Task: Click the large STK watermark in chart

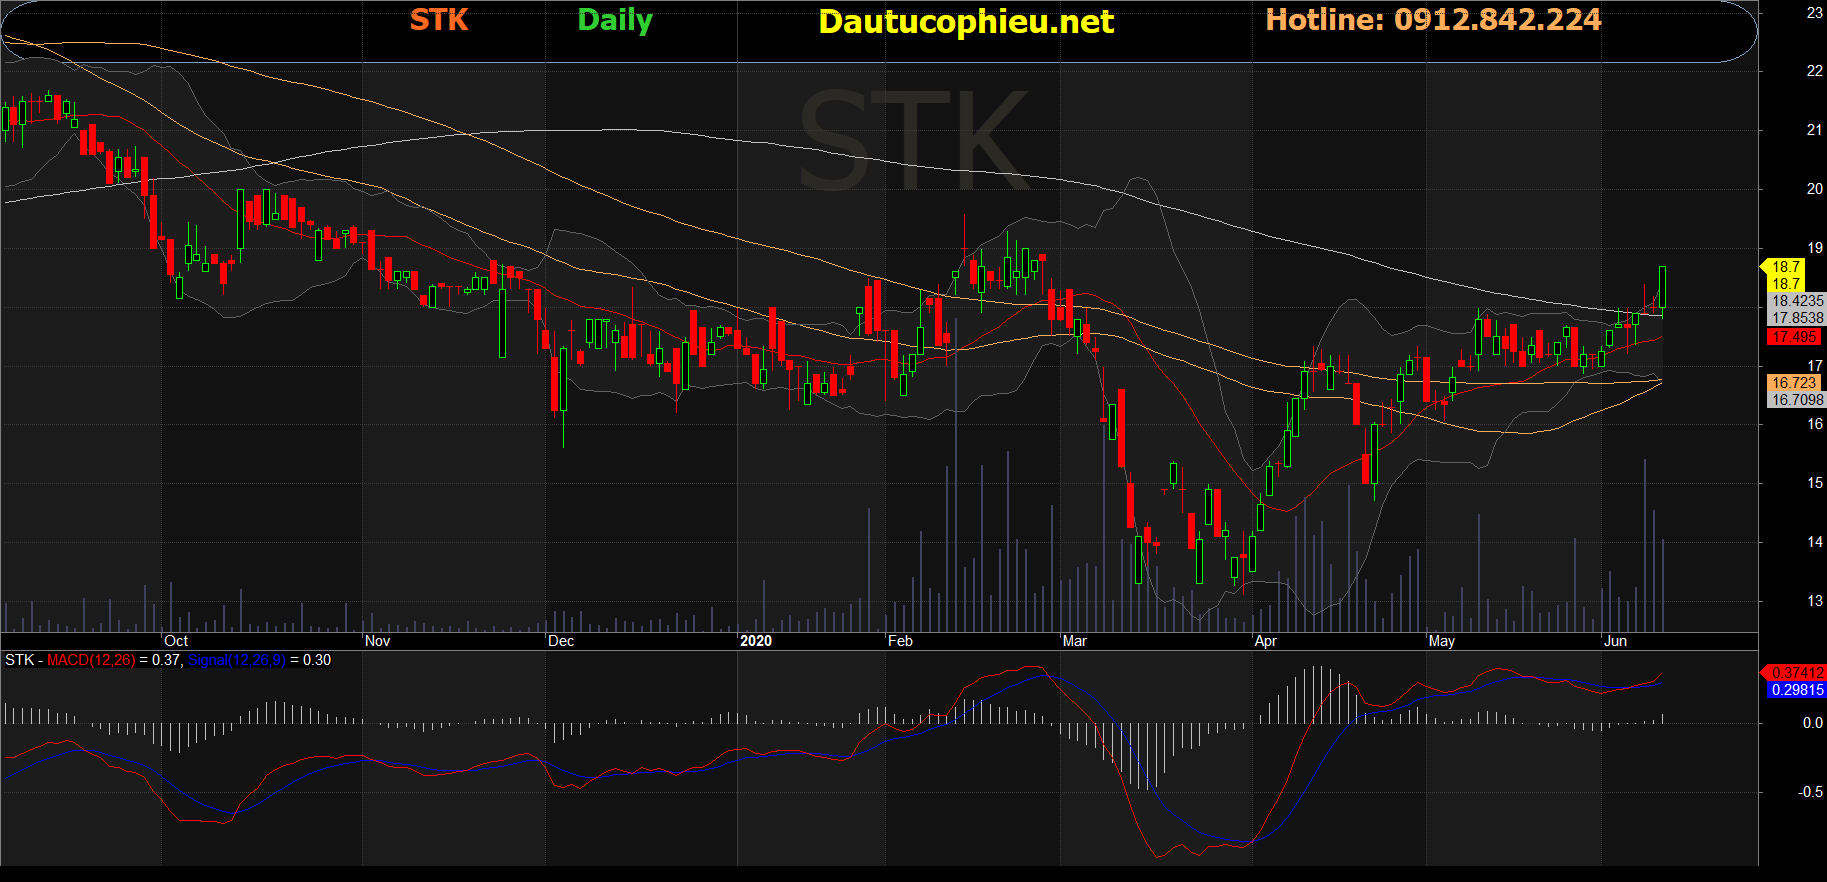Action: pos(913,140)
